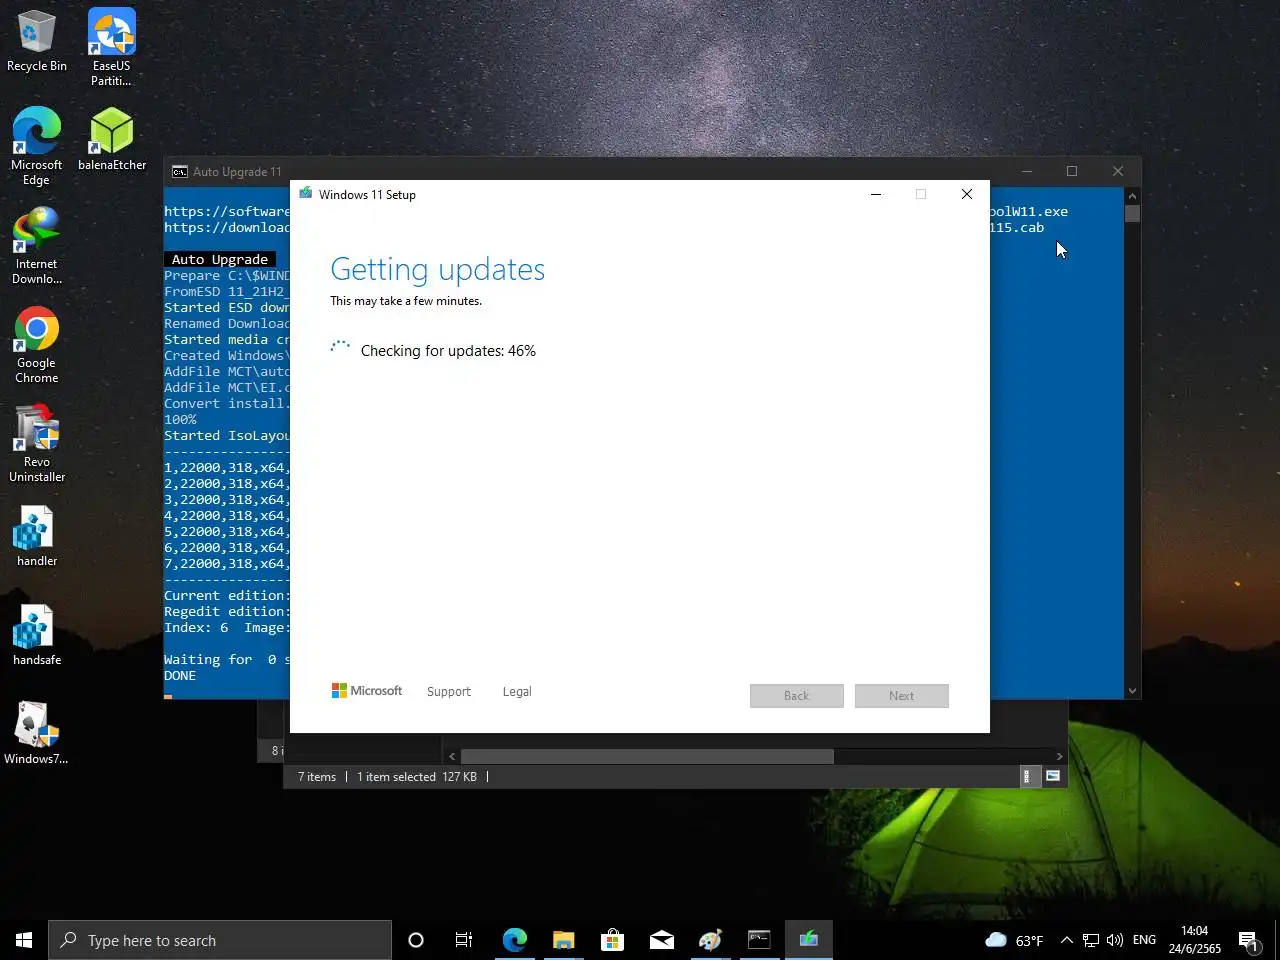Select the Windows7 games desktop icon
1280x960 pixels.
coord(36,733)
